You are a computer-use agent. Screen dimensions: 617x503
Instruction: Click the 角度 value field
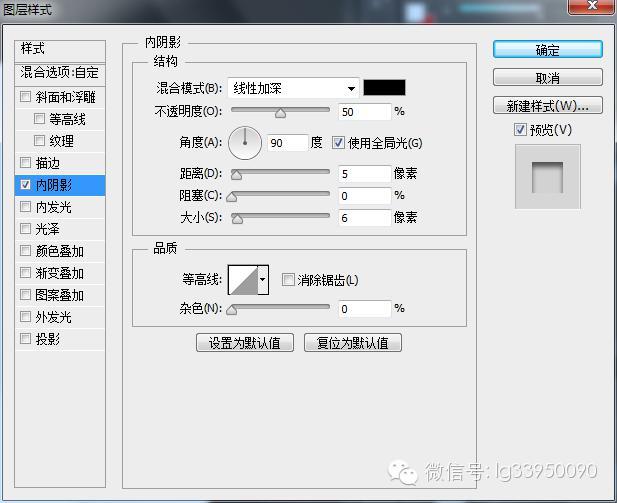[288, 143]
